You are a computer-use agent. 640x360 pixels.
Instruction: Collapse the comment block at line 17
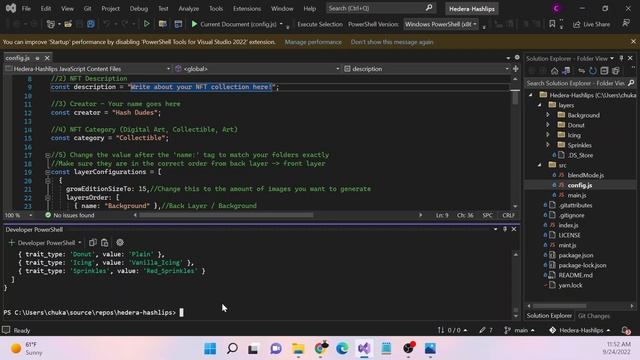coord(48,155)
